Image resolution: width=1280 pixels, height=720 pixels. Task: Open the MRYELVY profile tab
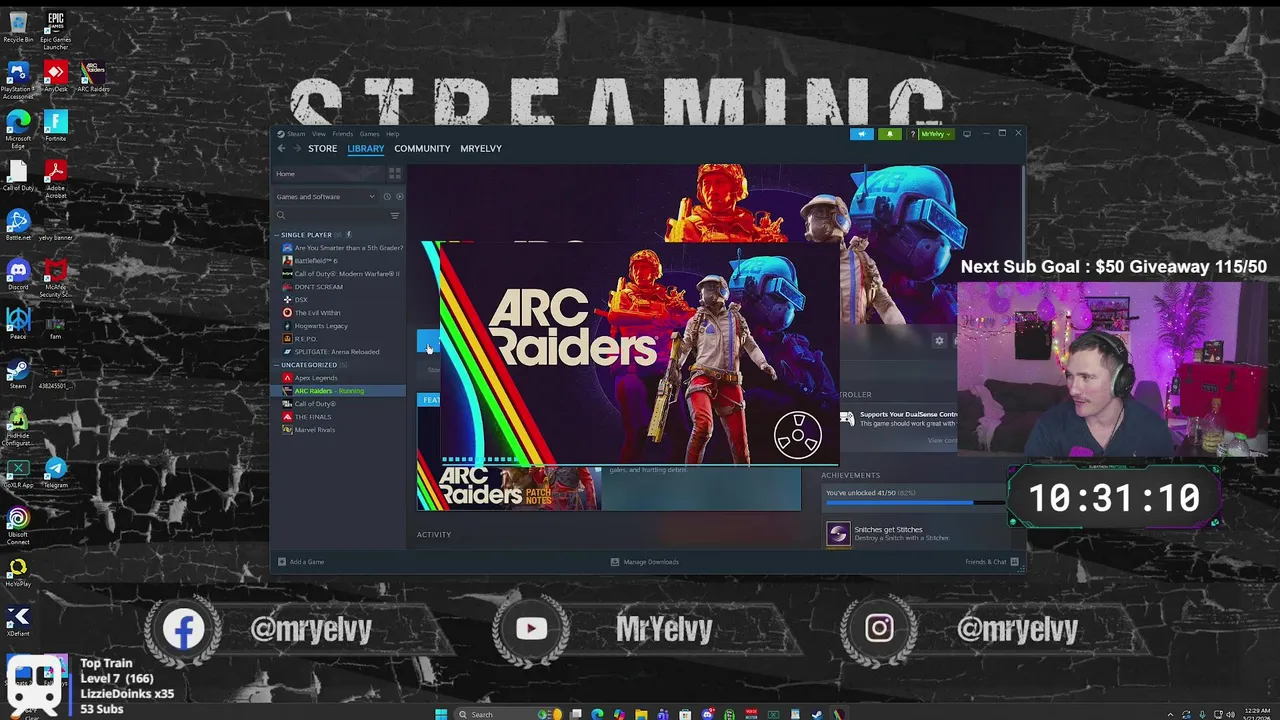481,148
